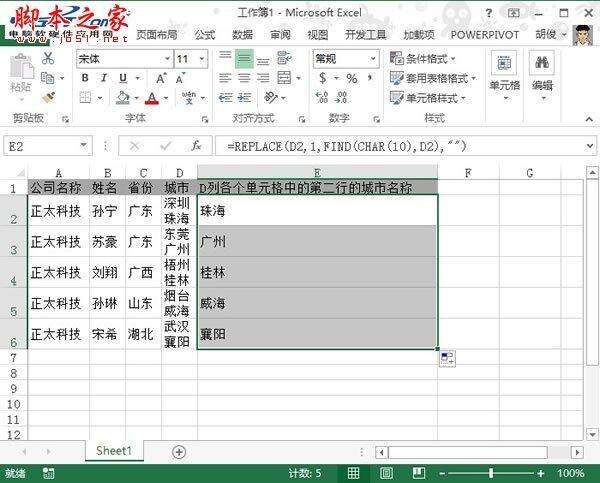600x483 pixels.
Task: Click the phonetic guide wén icon
Action: (189, 98)
